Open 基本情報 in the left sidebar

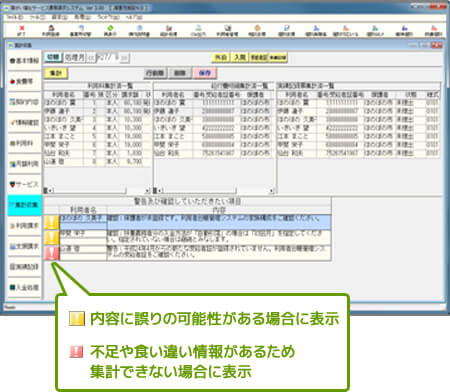[24, 61]
